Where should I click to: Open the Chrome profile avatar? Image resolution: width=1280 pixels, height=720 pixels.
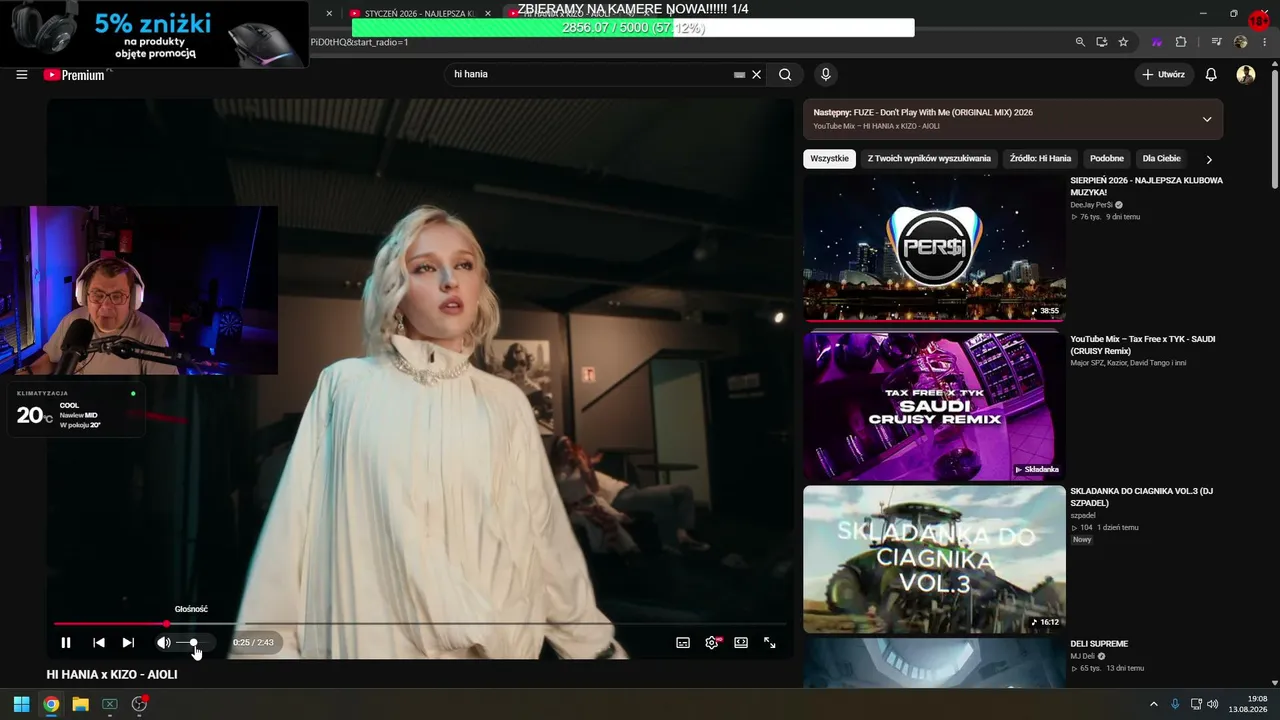pos(1241,42)
